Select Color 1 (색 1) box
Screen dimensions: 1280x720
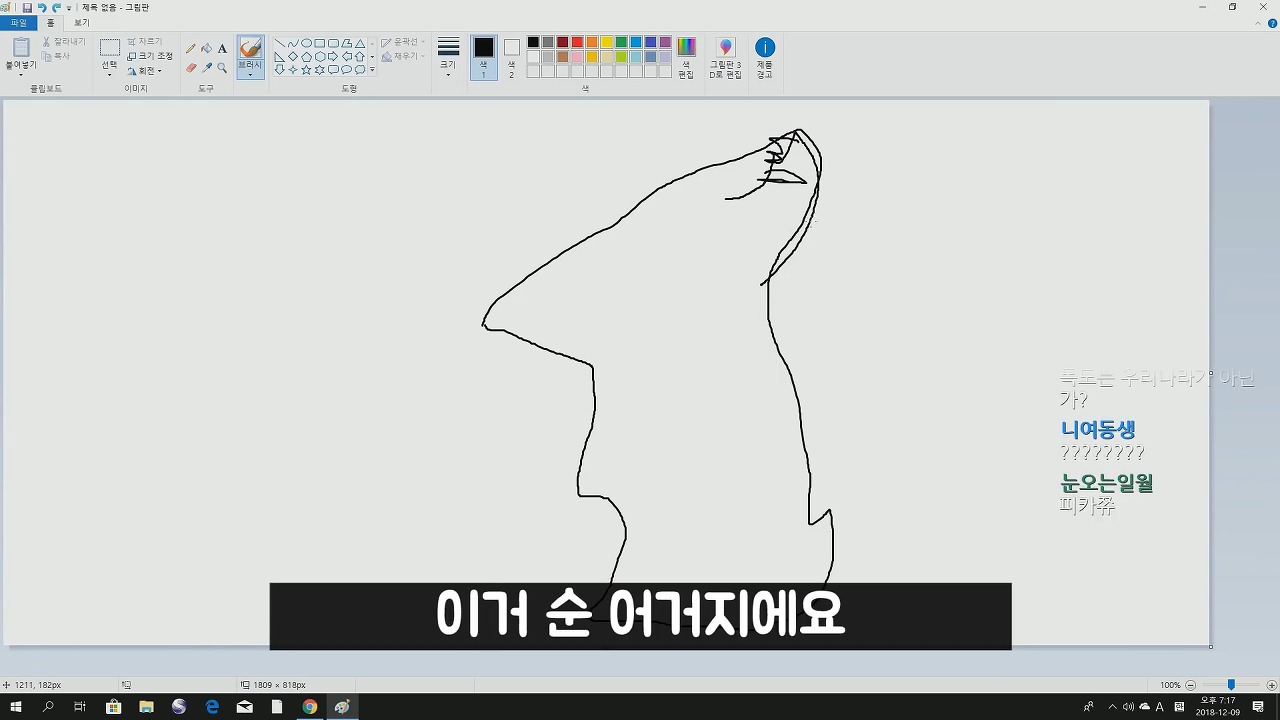click(x=484, y=57)
